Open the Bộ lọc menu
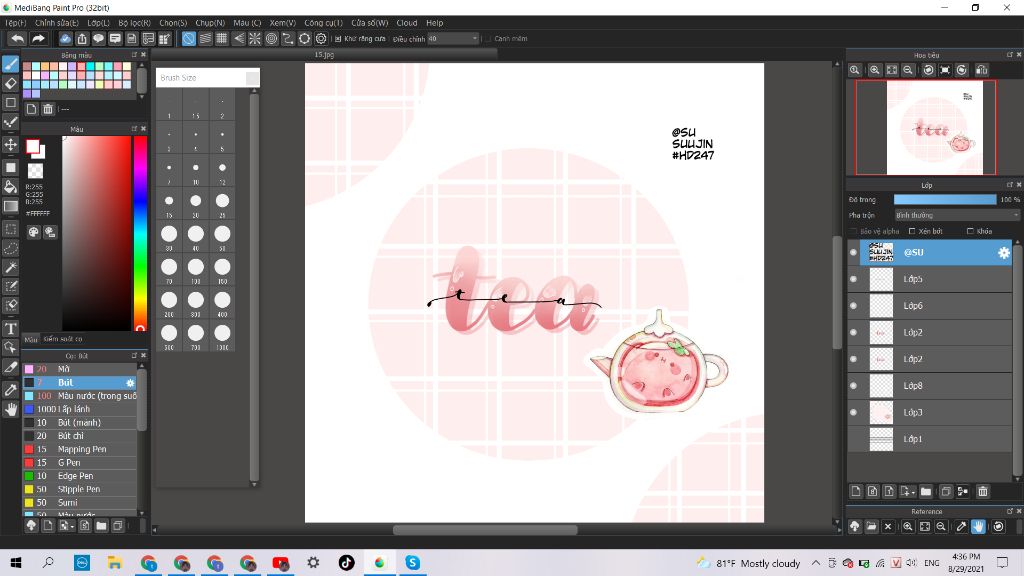The width and height of the screenshot is (1024, 576). (x=135, y=23)
